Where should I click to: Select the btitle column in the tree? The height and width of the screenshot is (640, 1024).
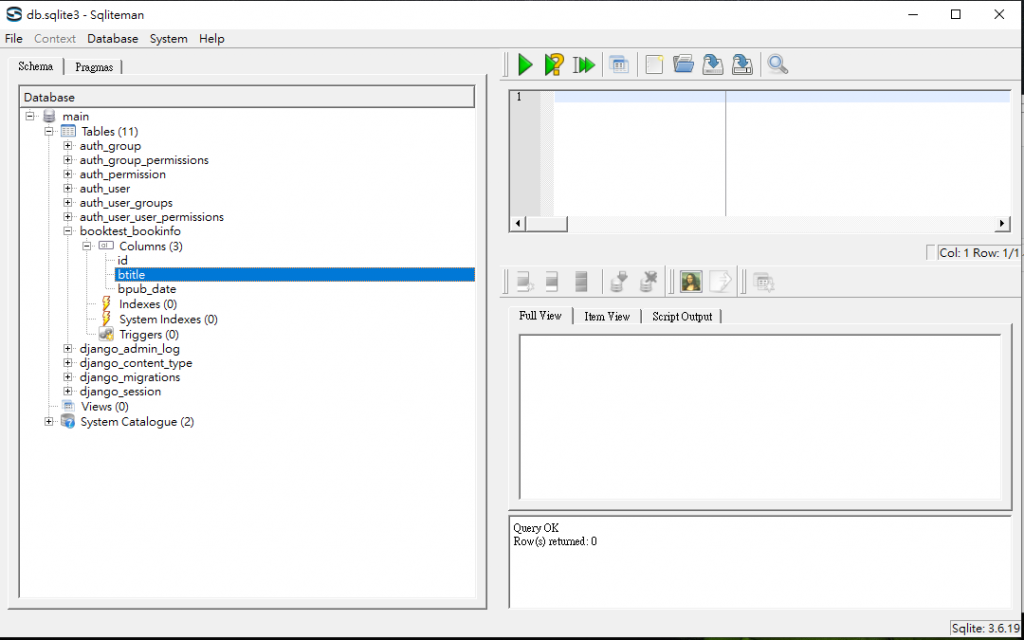(x=295, y=275)
